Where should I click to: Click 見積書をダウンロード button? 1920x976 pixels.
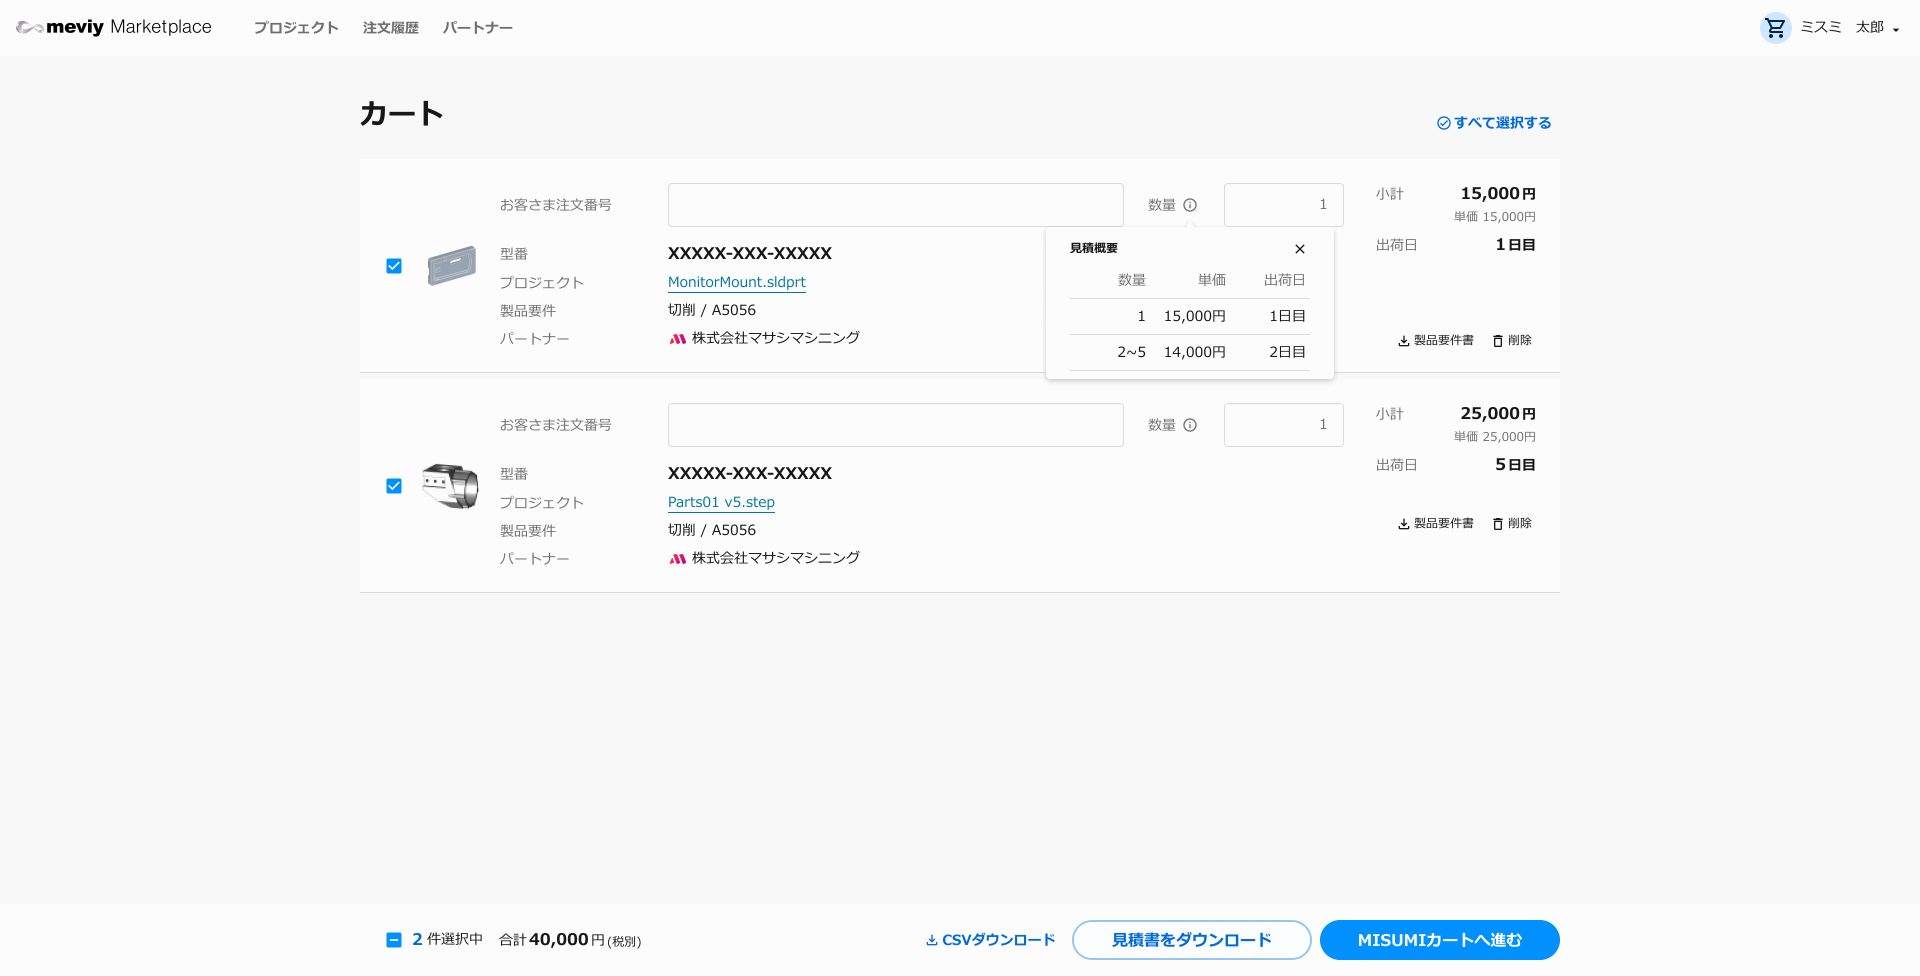point(1191,940)
